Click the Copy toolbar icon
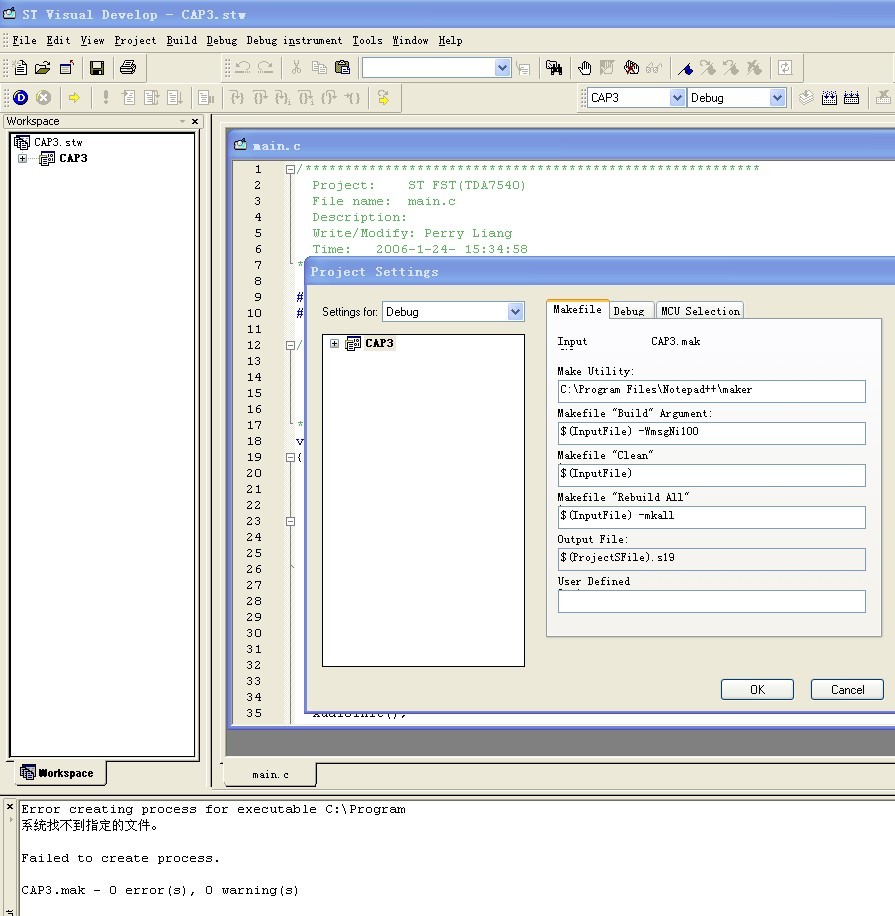 pos(319,68)
